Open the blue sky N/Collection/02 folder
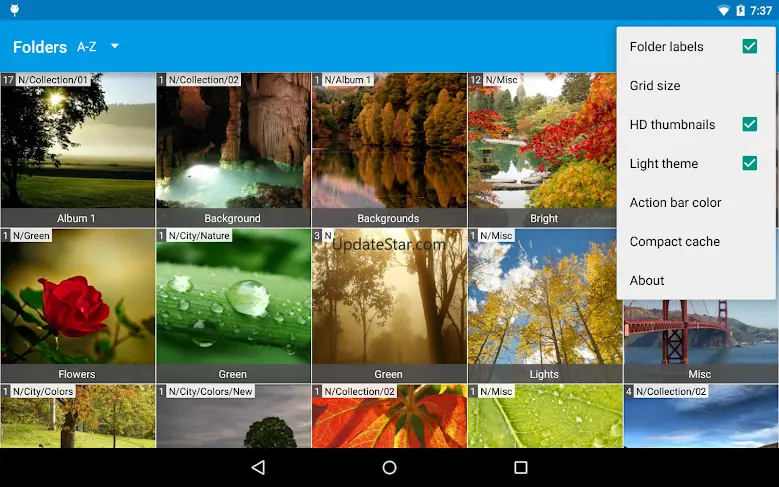 tap(701, 416)
